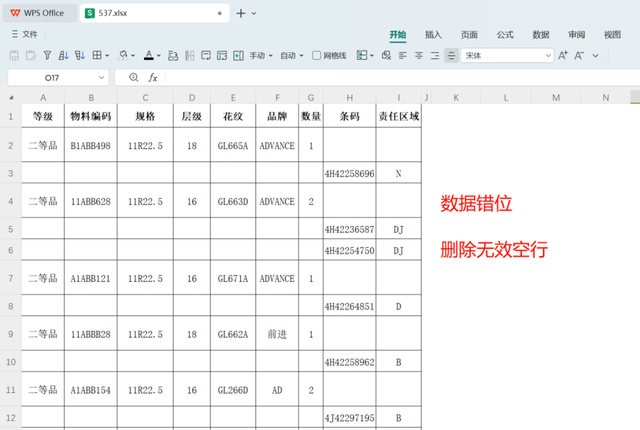Click the merge cells icon
Image resolution: width=640 pixels, height=430 pixels.
222,55
